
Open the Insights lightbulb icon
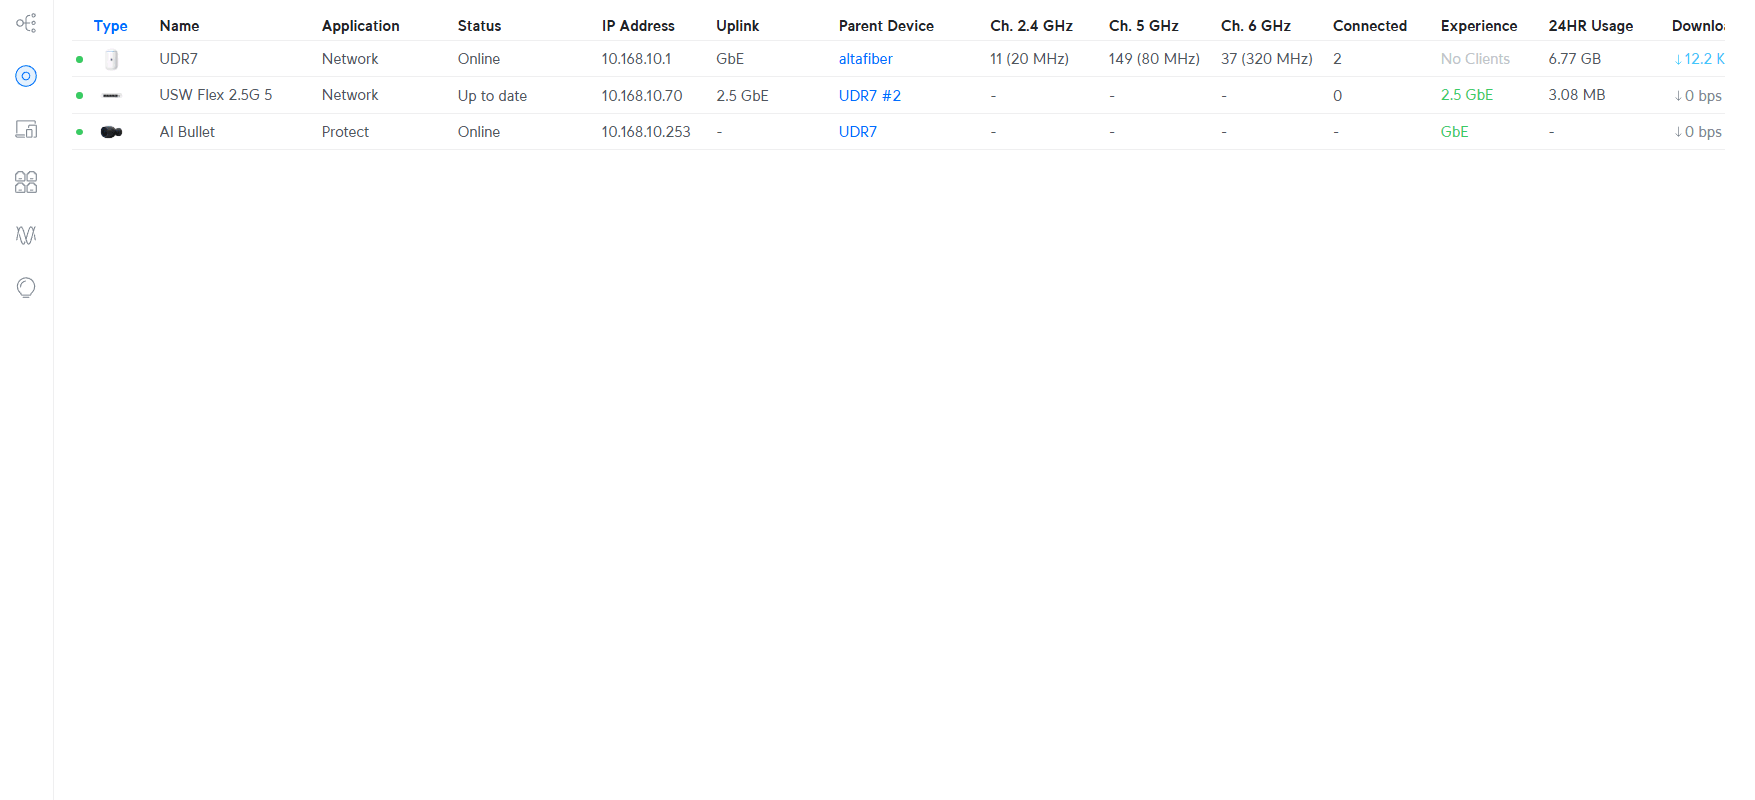26,288
